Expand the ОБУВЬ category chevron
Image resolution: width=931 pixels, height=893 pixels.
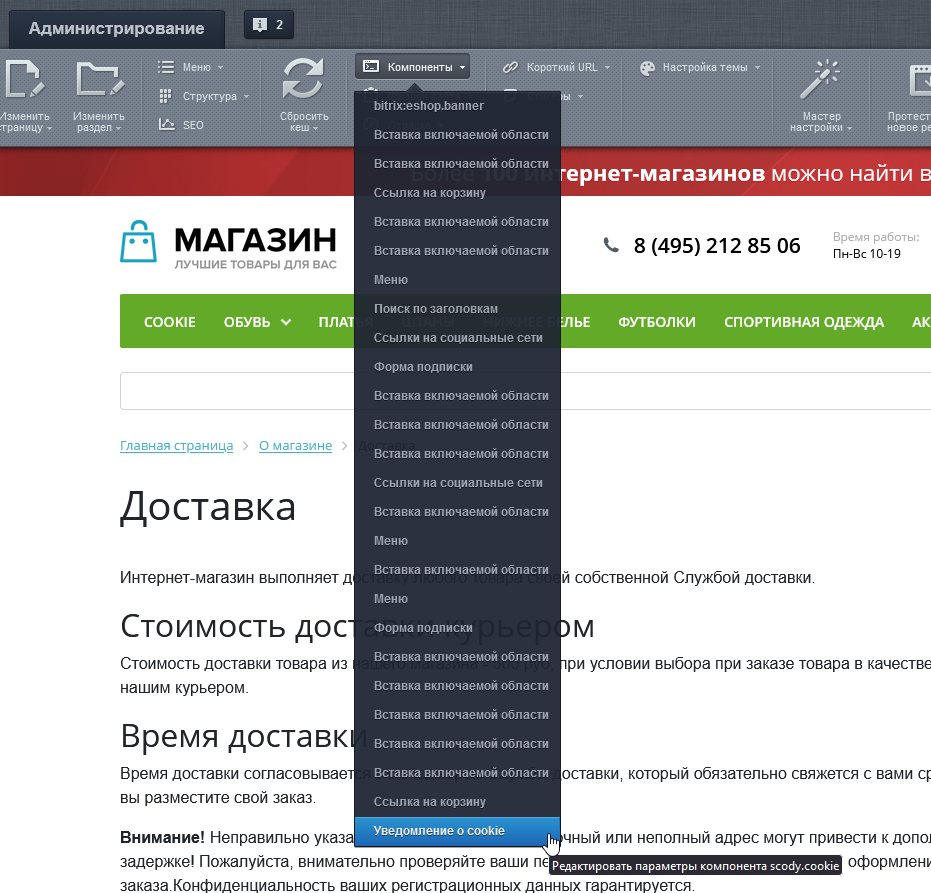[x=286, y=322]
